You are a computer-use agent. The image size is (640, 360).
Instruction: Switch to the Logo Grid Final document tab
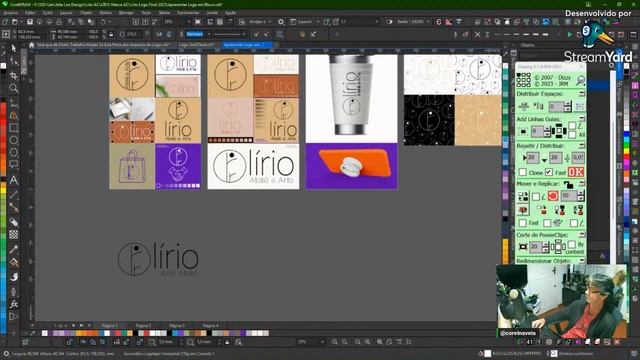196,45
